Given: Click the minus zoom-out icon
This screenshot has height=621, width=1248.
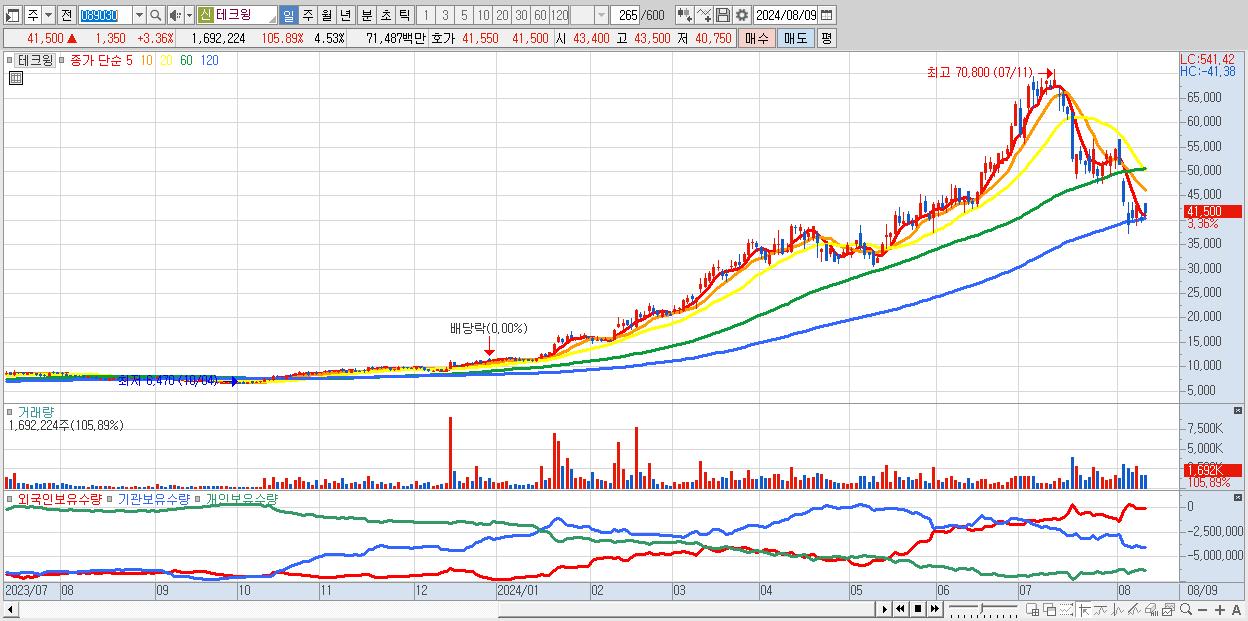Looking at the screenshot, I should click(1203, 610).
